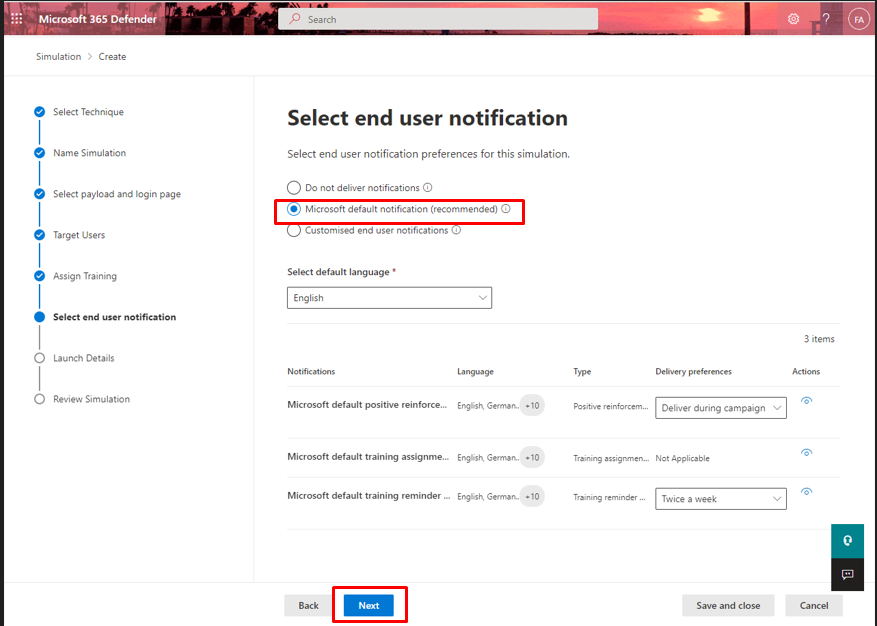The image size is (877, 626).
Task: Choose Customised end user notifications
Action: [294, 230]
